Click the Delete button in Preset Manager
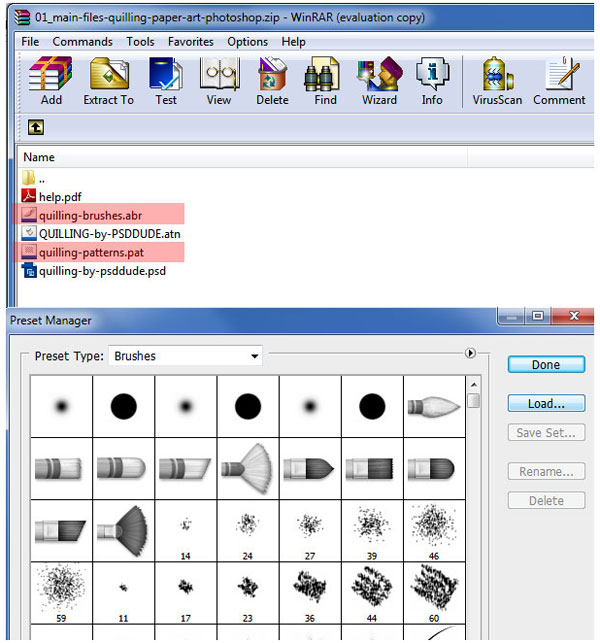The image size is (600, 643). (x=546, y=501)
